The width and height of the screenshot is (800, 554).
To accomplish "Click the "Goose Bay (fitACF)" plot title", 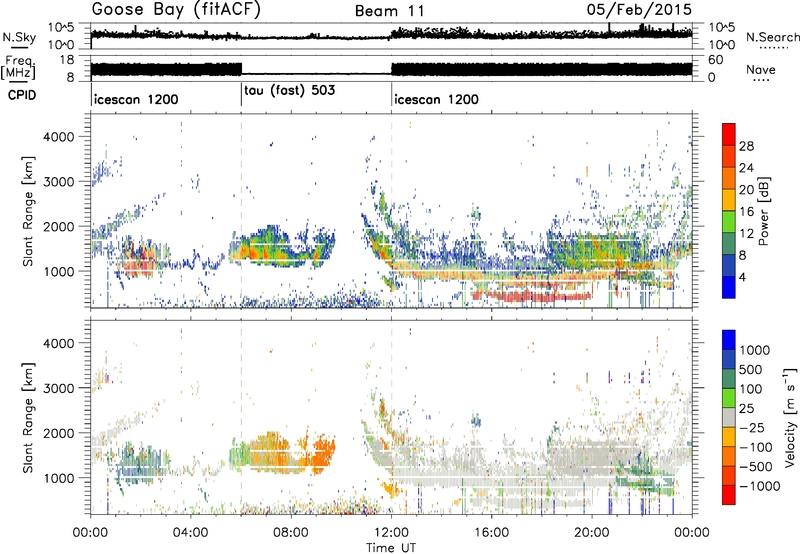I will pyautogui.click(x=176, y=9).
